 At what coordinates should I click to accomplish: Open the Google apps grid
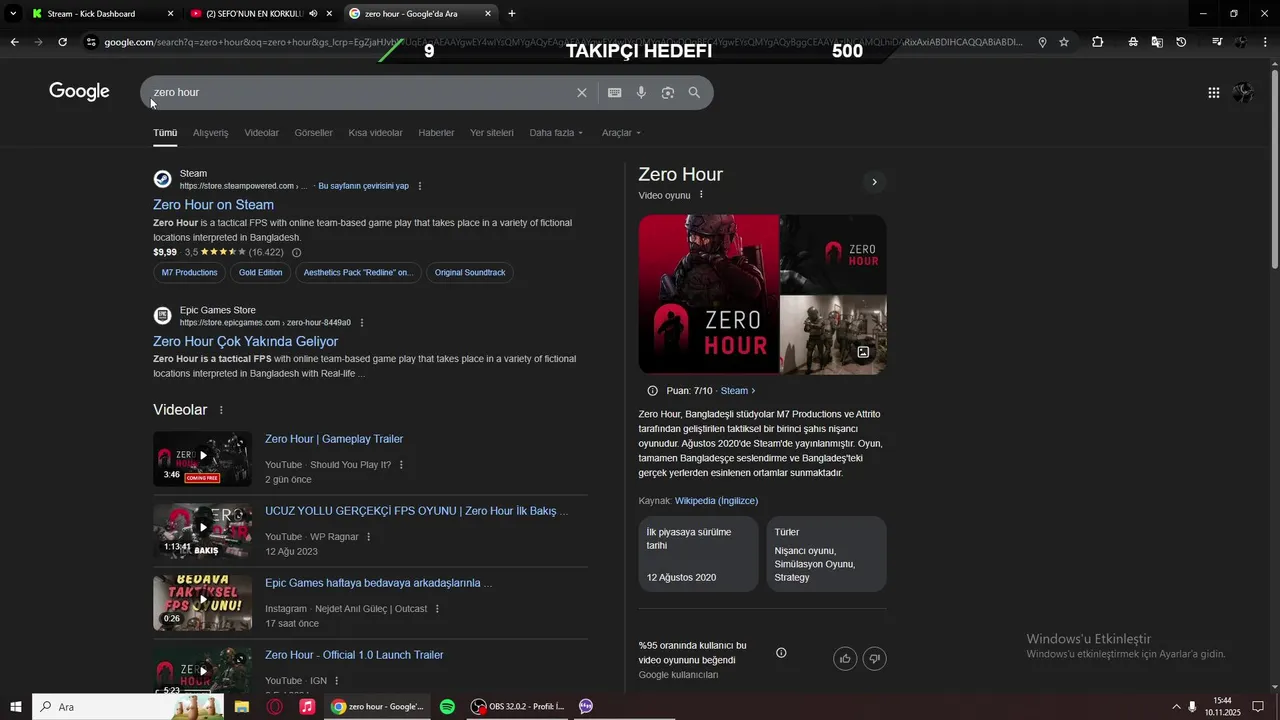click(x=1213, y=93)
